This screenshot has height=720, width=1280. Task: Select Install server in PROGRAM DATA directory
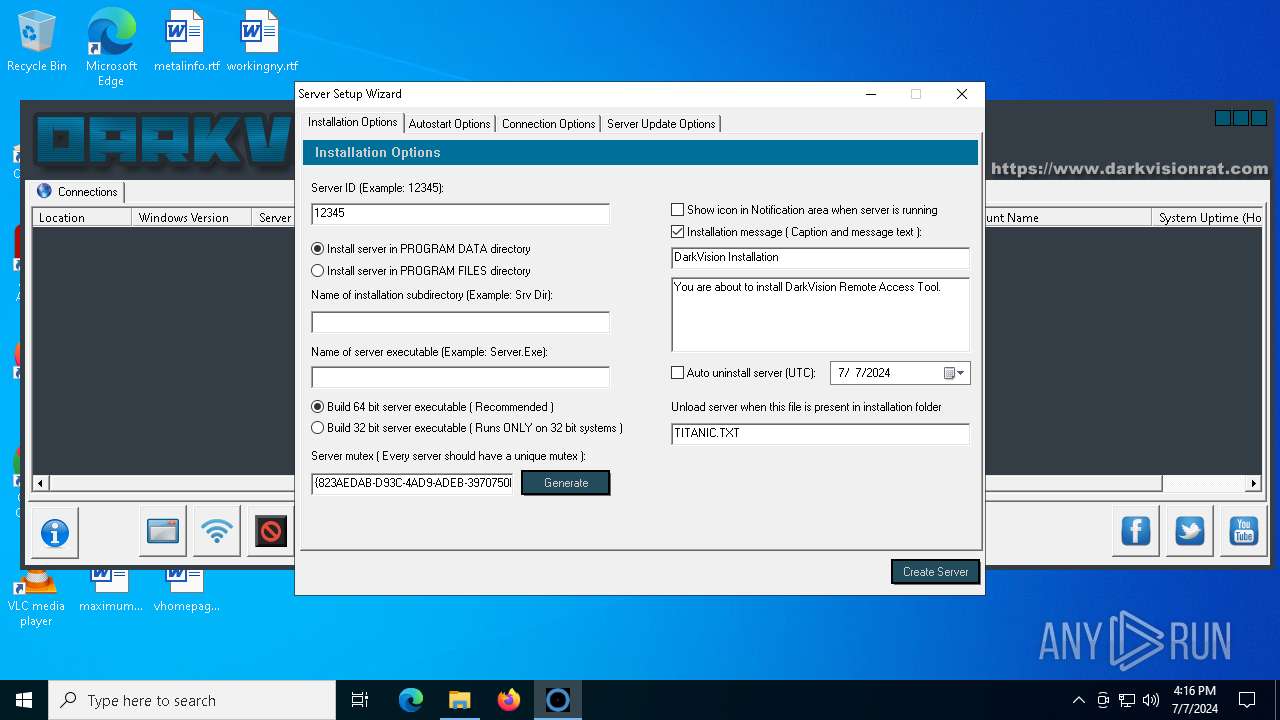pos(421,249)
